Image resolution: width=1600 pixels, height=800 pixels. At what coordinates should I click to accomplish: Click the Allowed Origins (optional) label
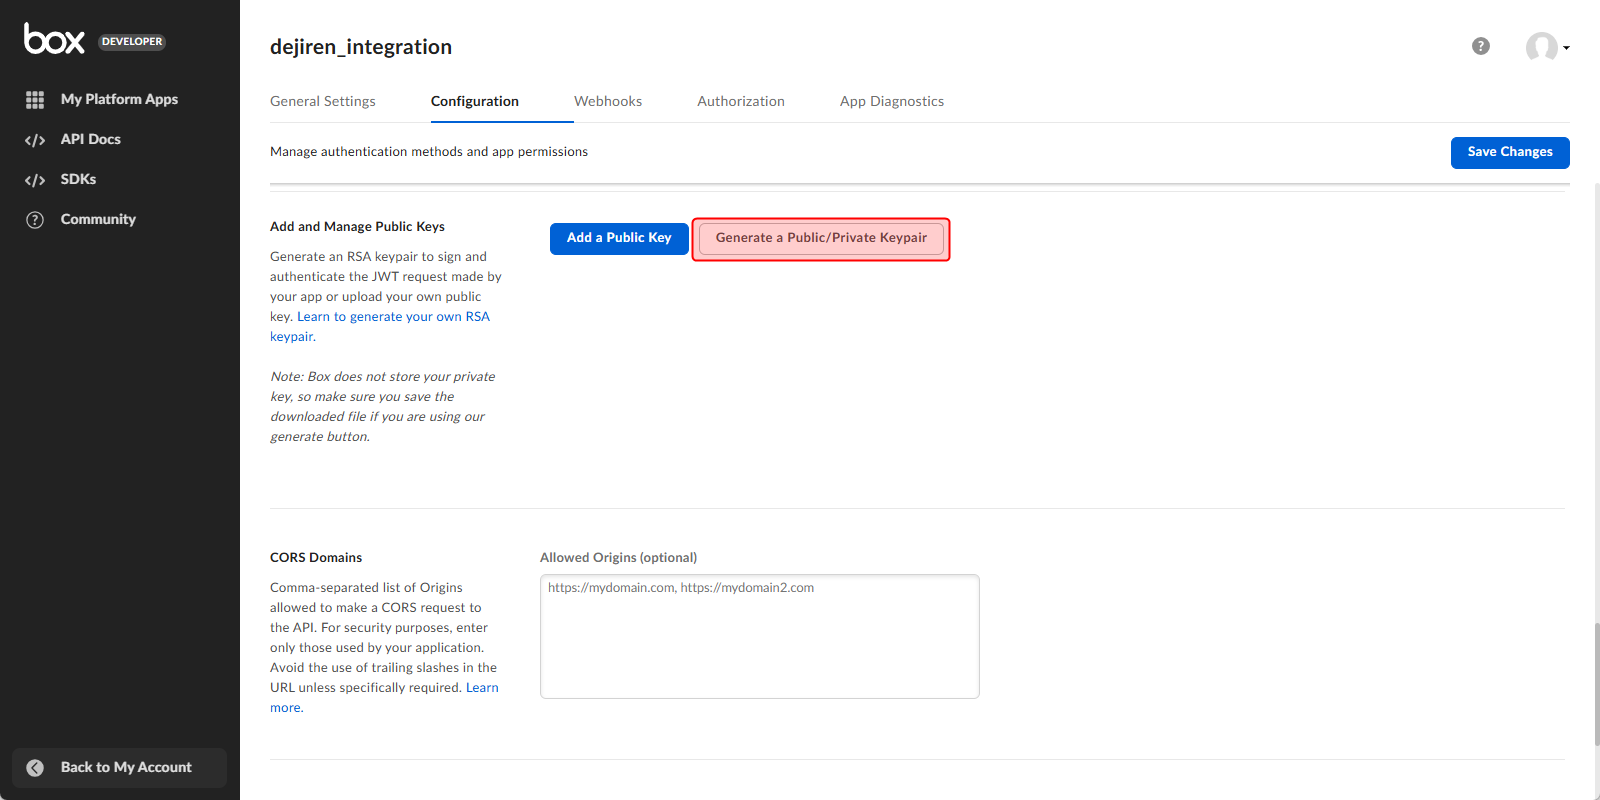[618, 558]
